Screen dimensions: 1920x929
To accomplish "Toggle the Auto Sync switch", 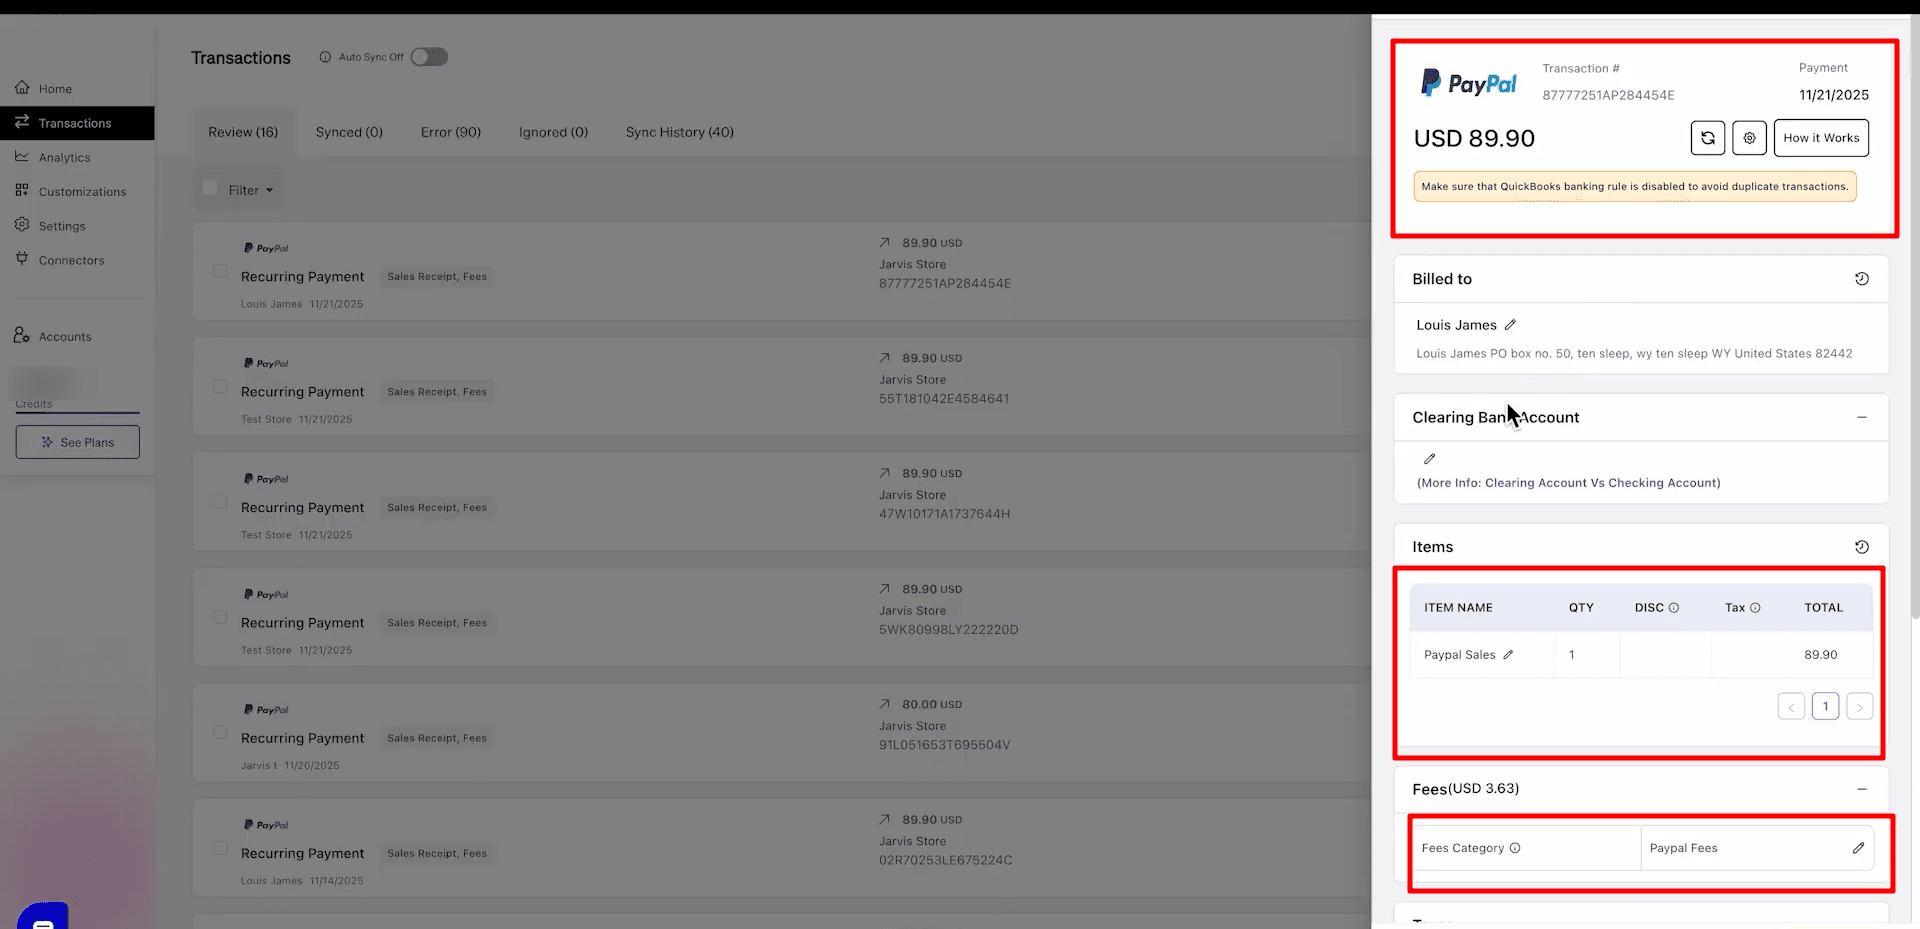I will point(429,57).
